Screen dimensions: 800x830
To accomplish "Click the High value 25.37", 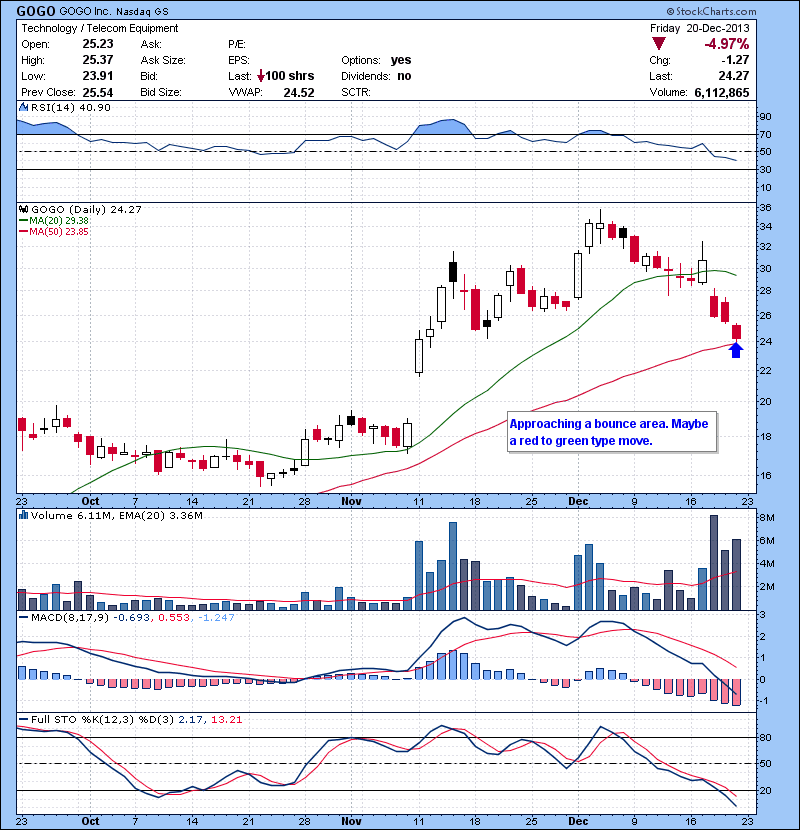I will pyautogui.click(x=98, y=60).
